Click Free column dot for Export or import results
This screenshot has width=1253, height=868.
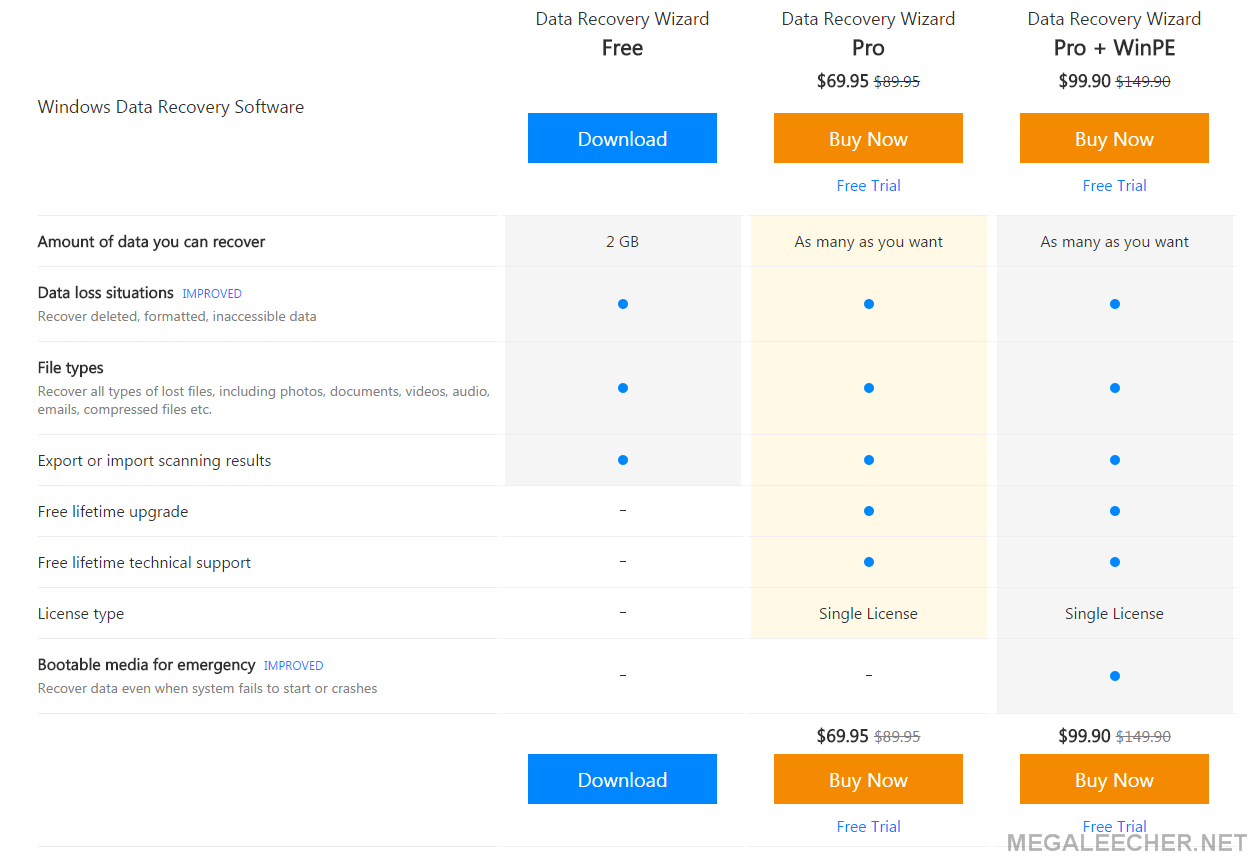coord(622,460)
